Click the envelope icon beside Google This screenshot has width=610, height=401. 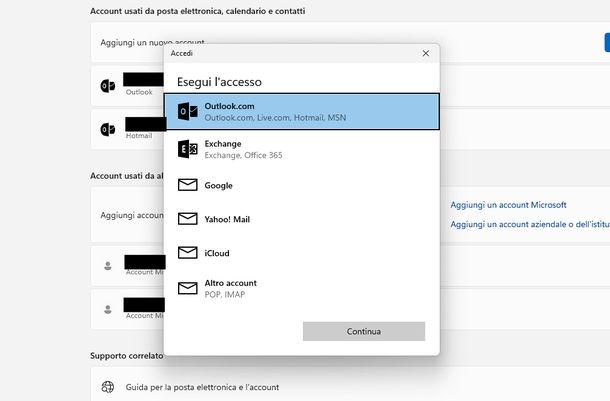(188, 185)
